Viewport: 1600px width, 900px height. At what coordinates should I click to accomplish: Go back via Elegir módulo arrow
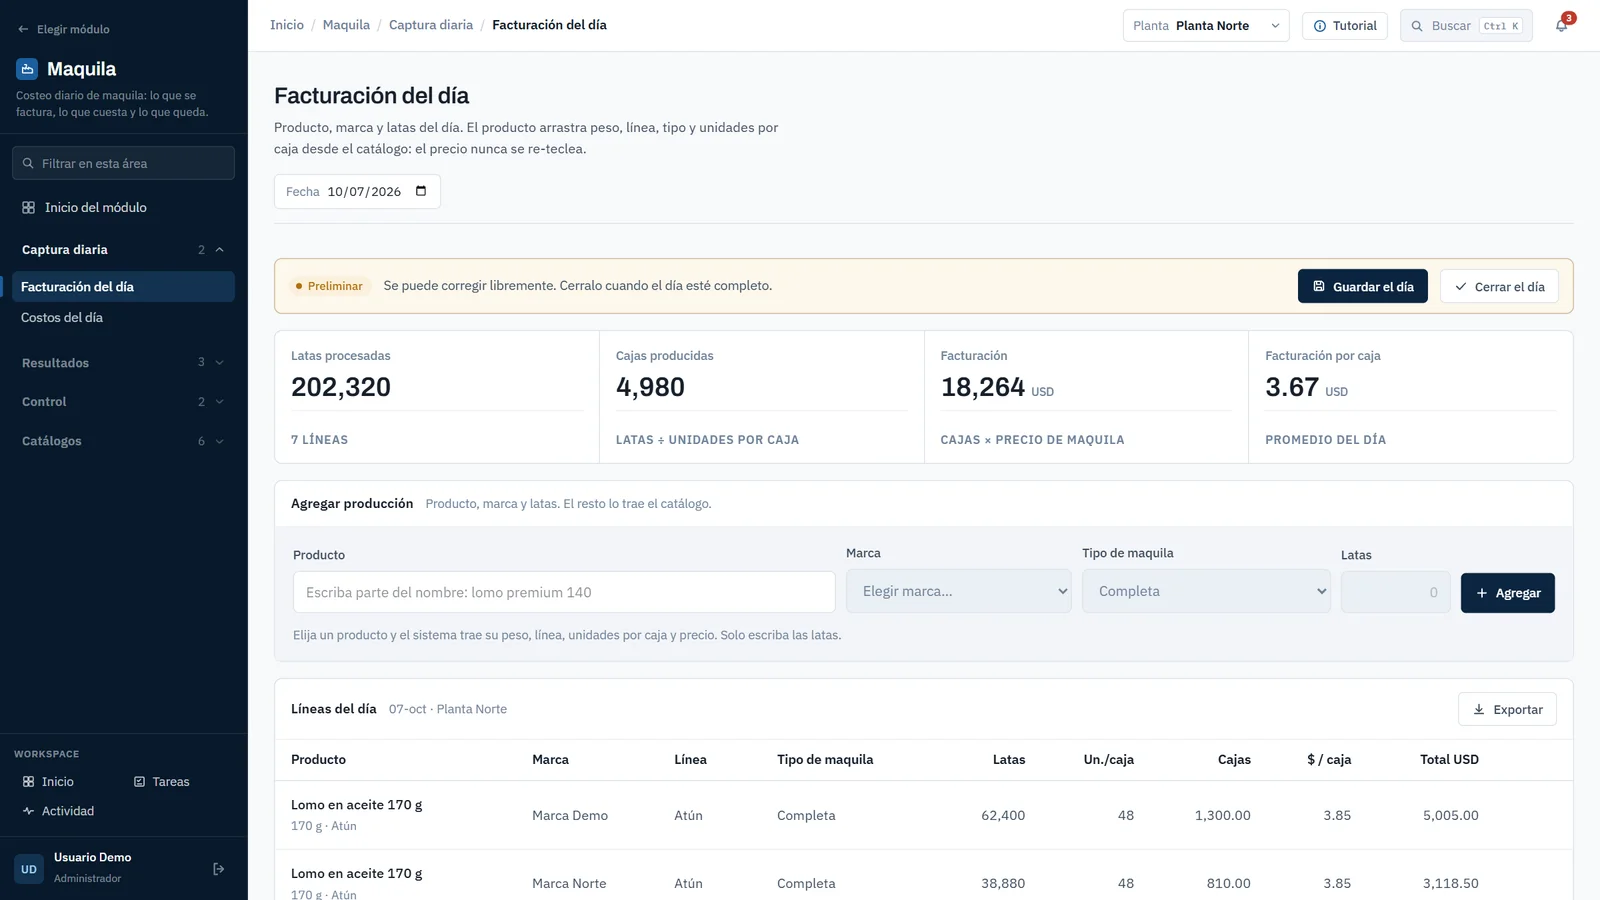pos(23,29)
